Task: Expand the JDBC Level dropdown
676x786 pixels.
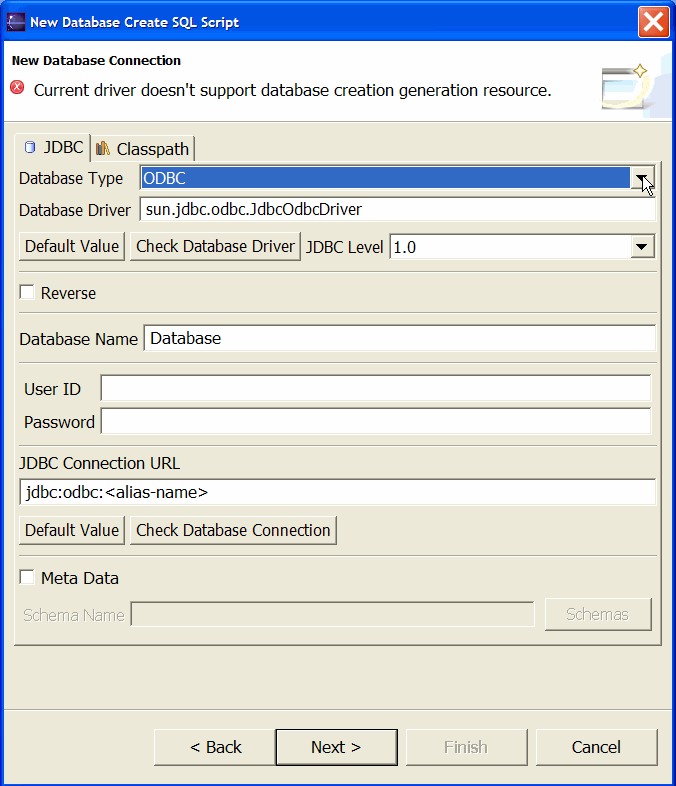Action: tap(642, 247)
